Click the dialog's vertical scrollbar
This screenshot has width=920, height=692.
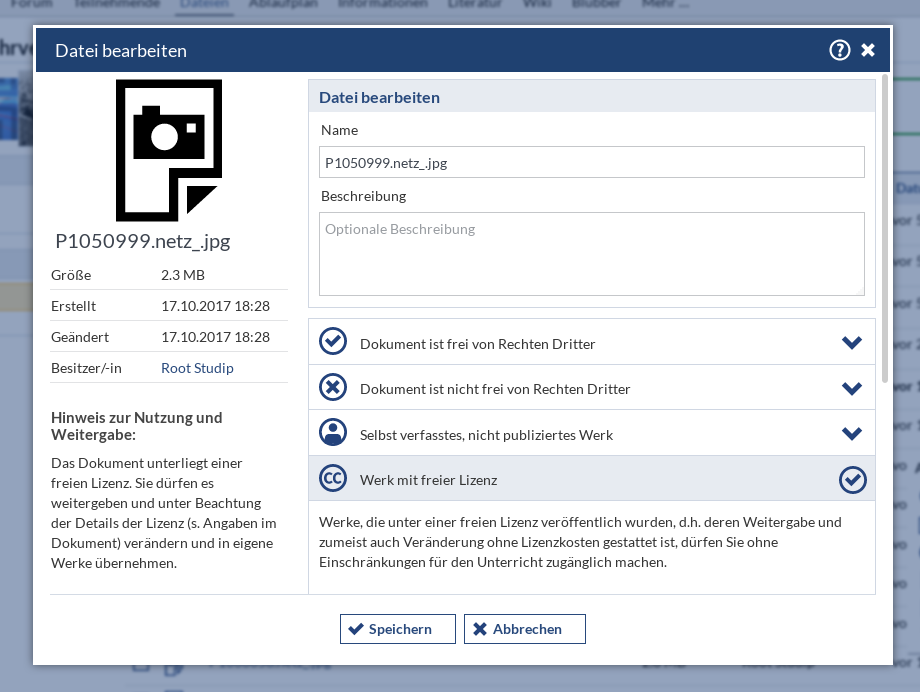[x=885, y=230]
